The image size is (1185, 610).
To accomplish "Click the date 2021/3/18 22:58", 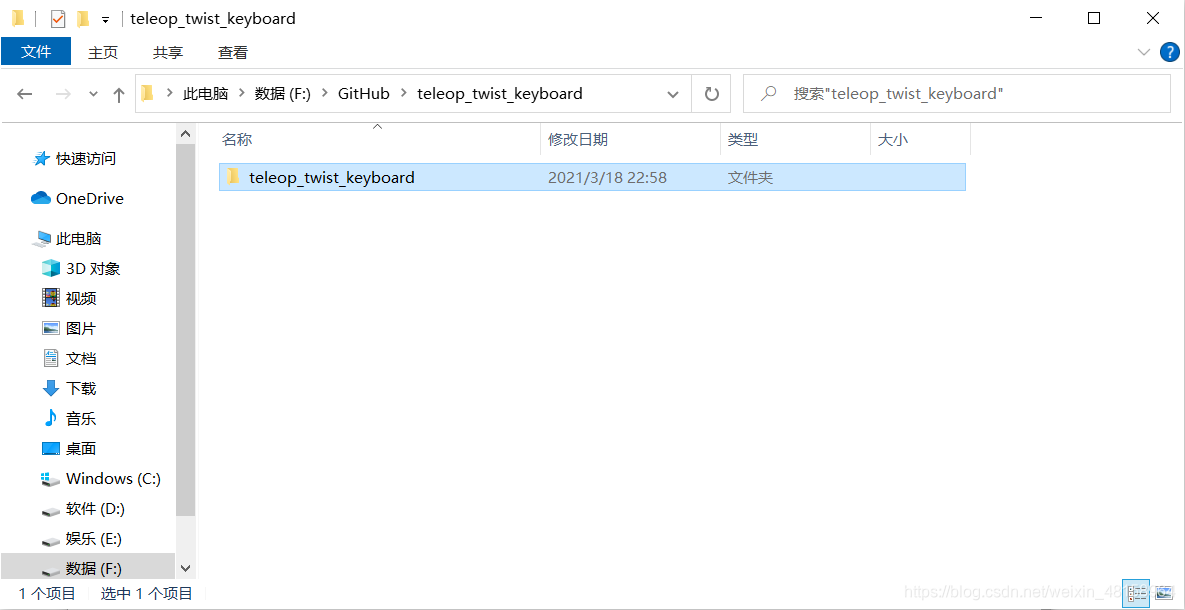I will [607, 178].
